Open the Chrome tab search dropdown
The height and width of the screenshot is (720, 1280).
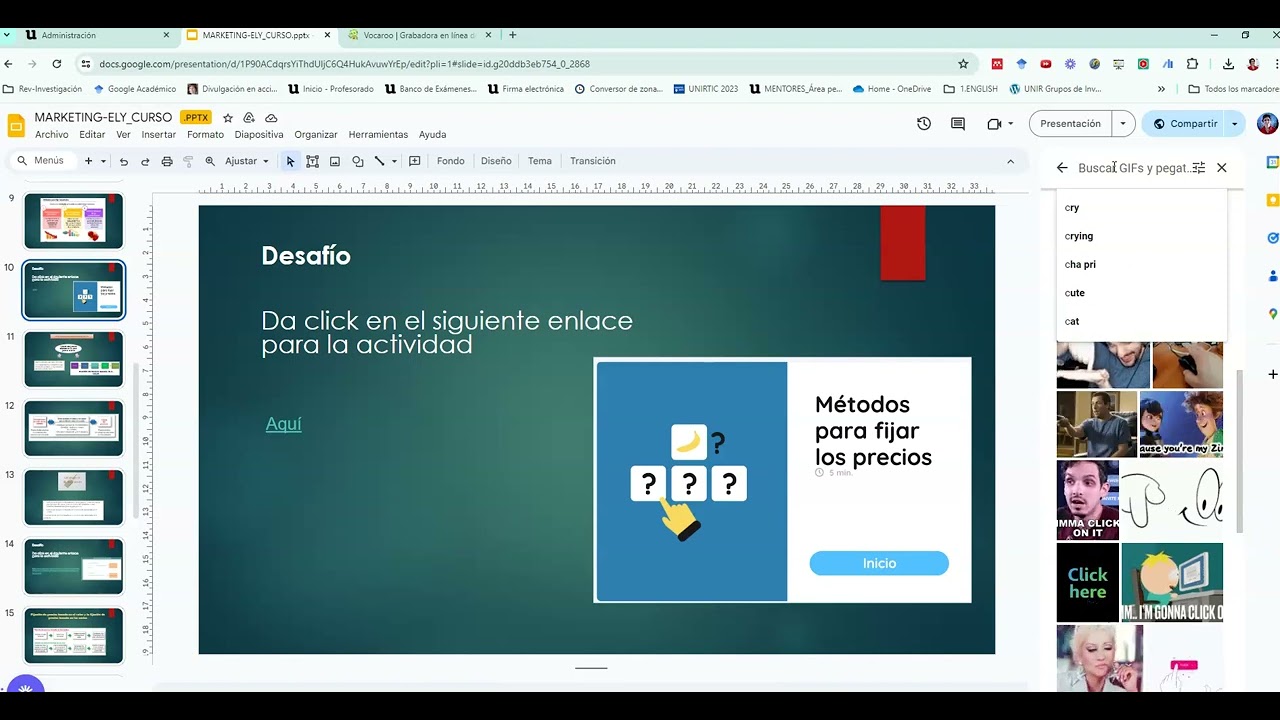coord(8,35)
